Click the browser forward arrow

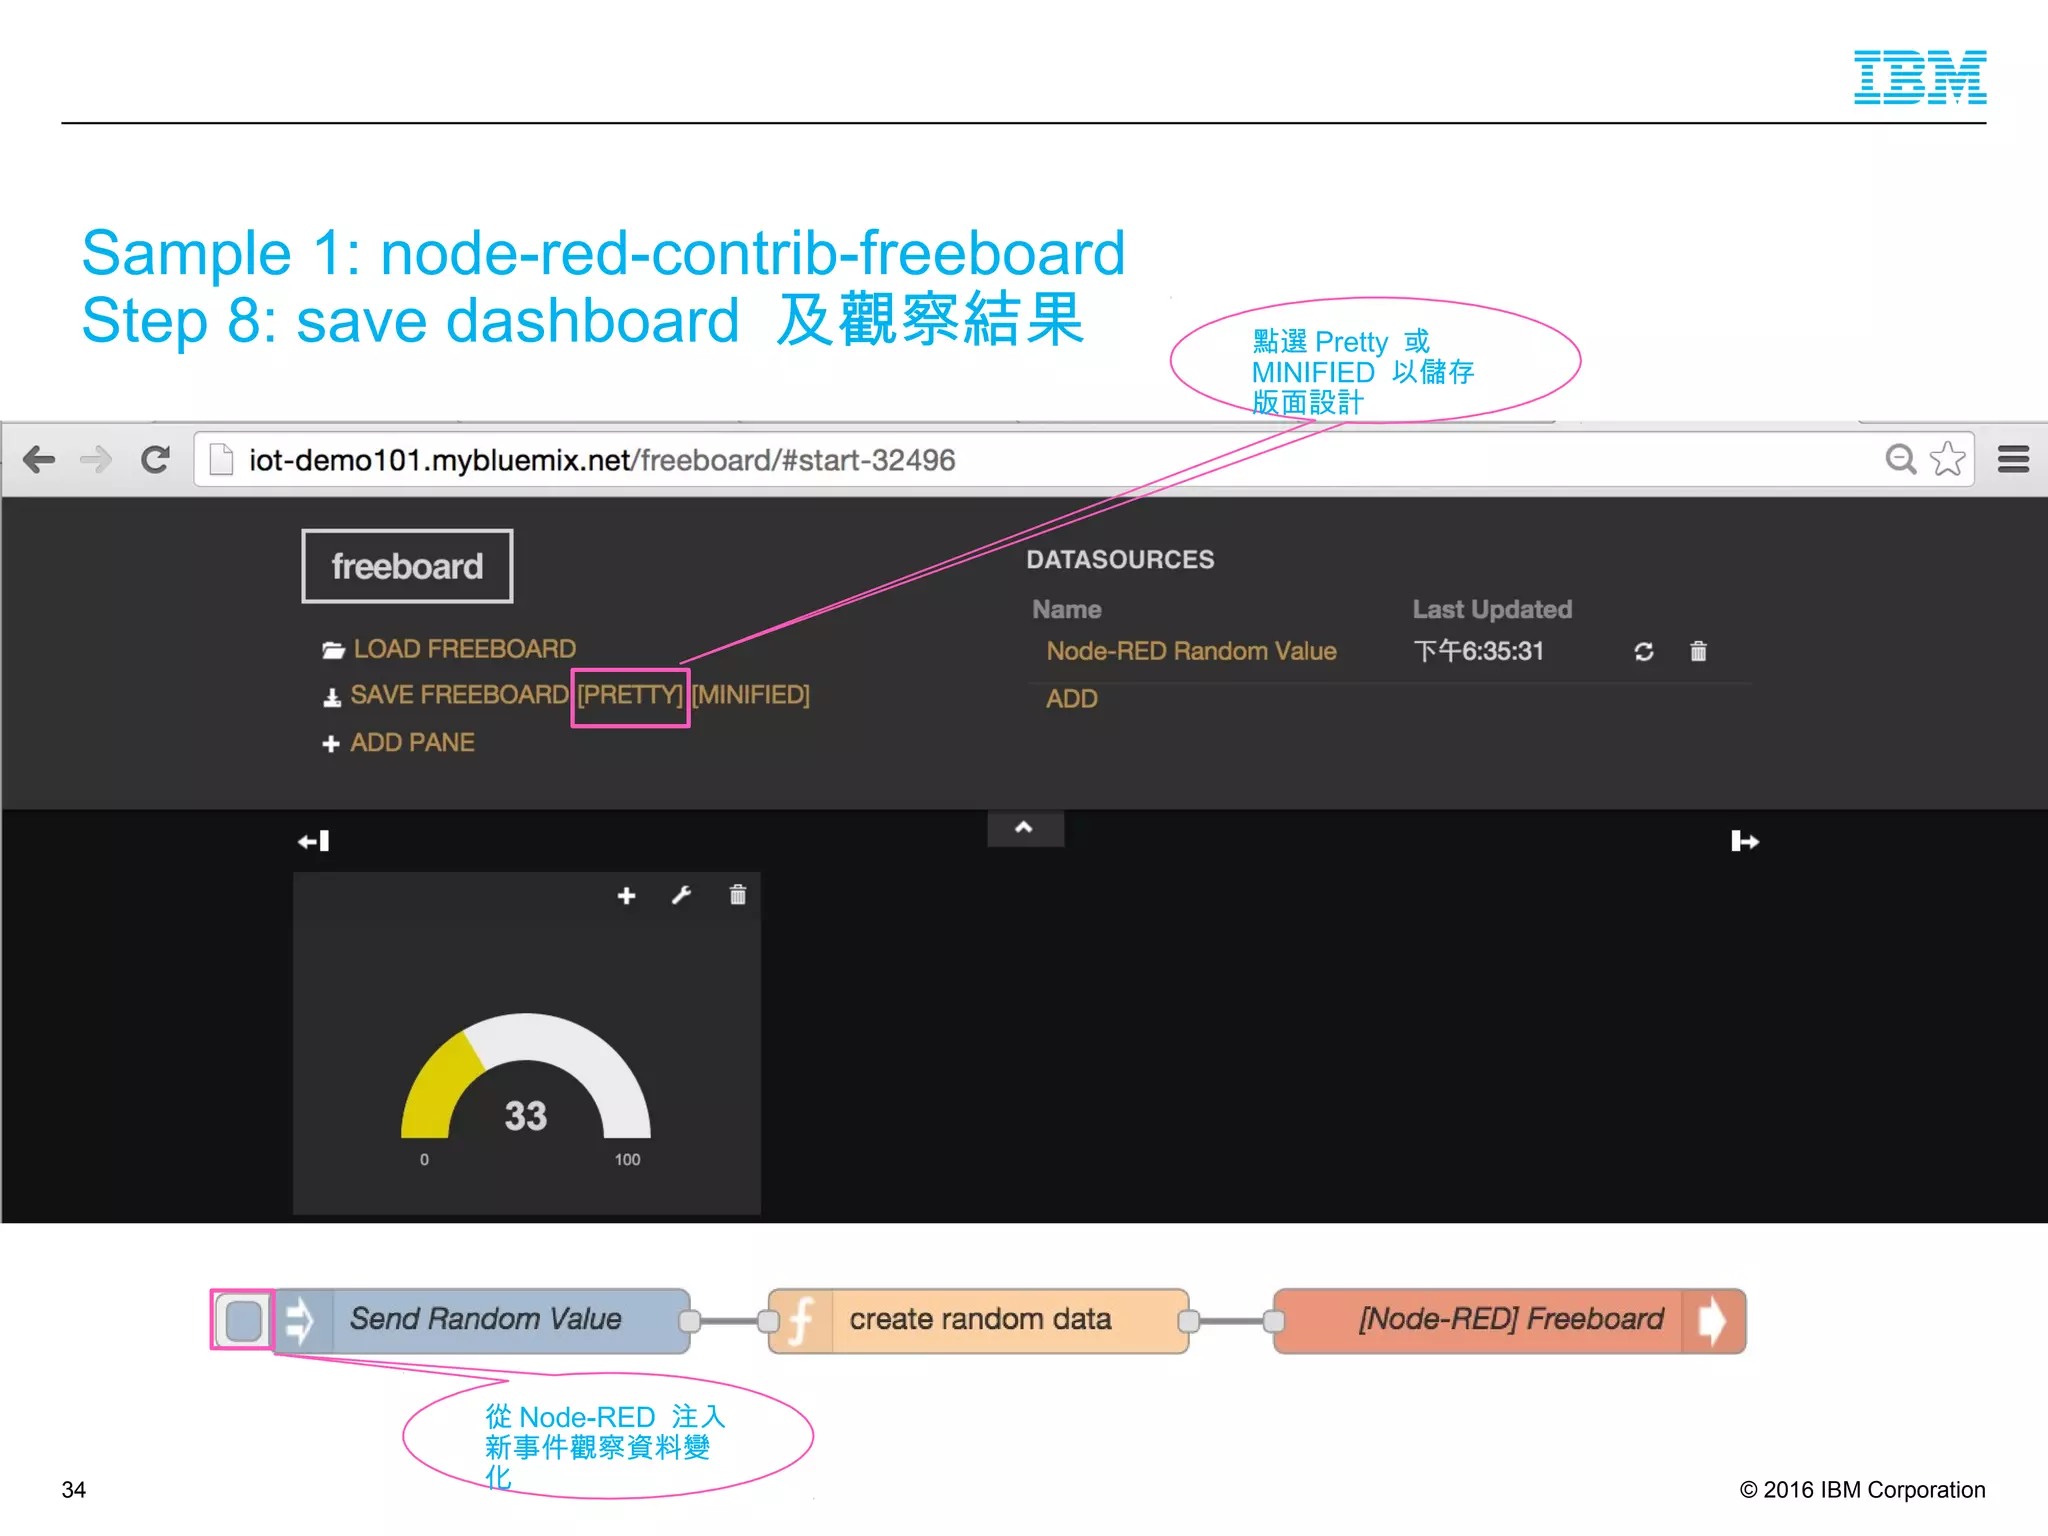click(96, 460)
